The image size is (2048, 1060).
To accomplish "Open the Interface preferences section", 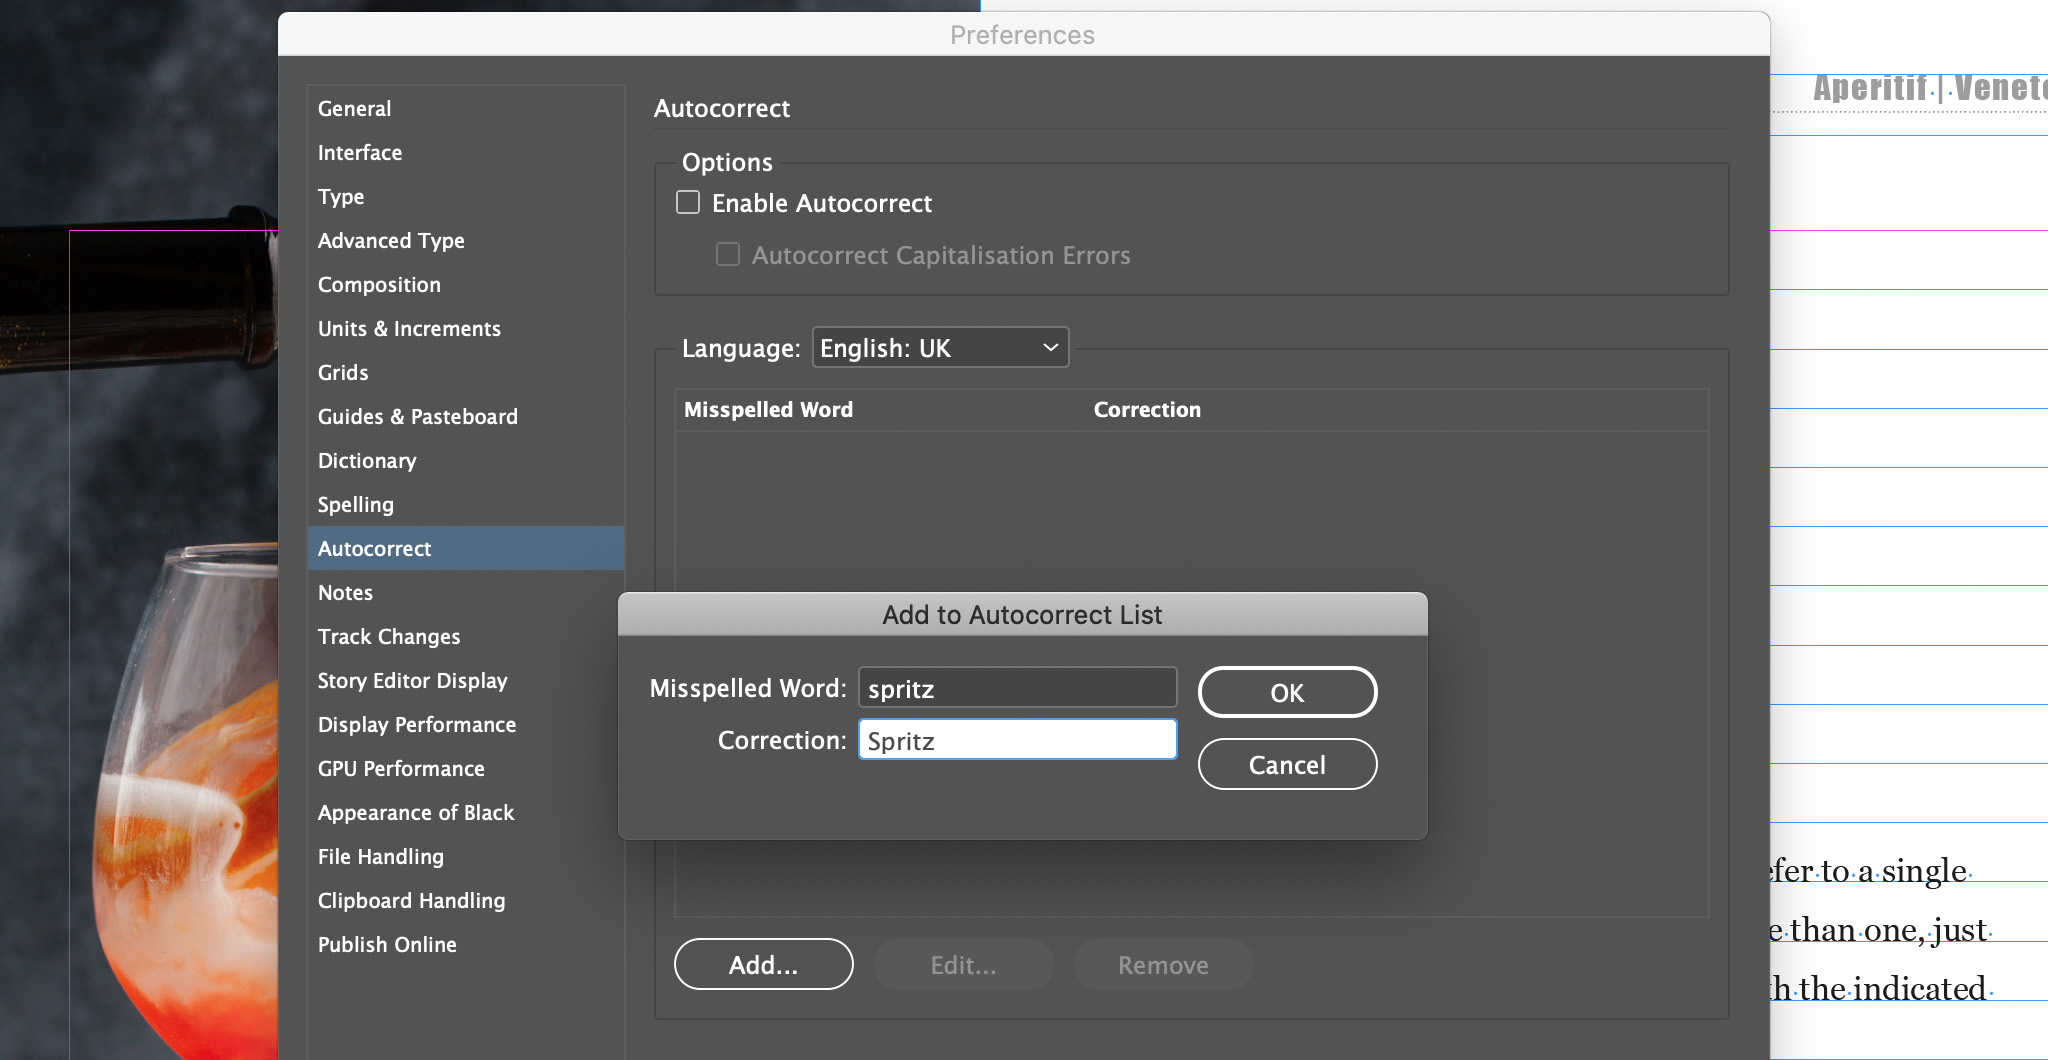I will click(359, 152).
